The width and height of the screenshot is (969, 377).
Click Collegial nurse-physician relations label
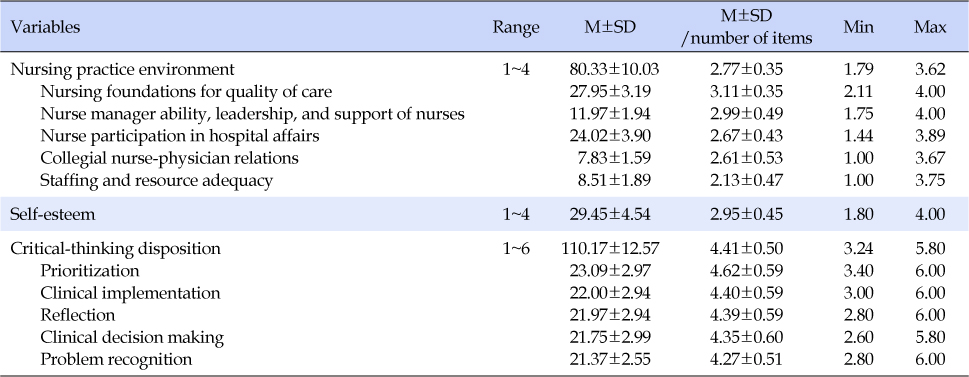point(169,158)
